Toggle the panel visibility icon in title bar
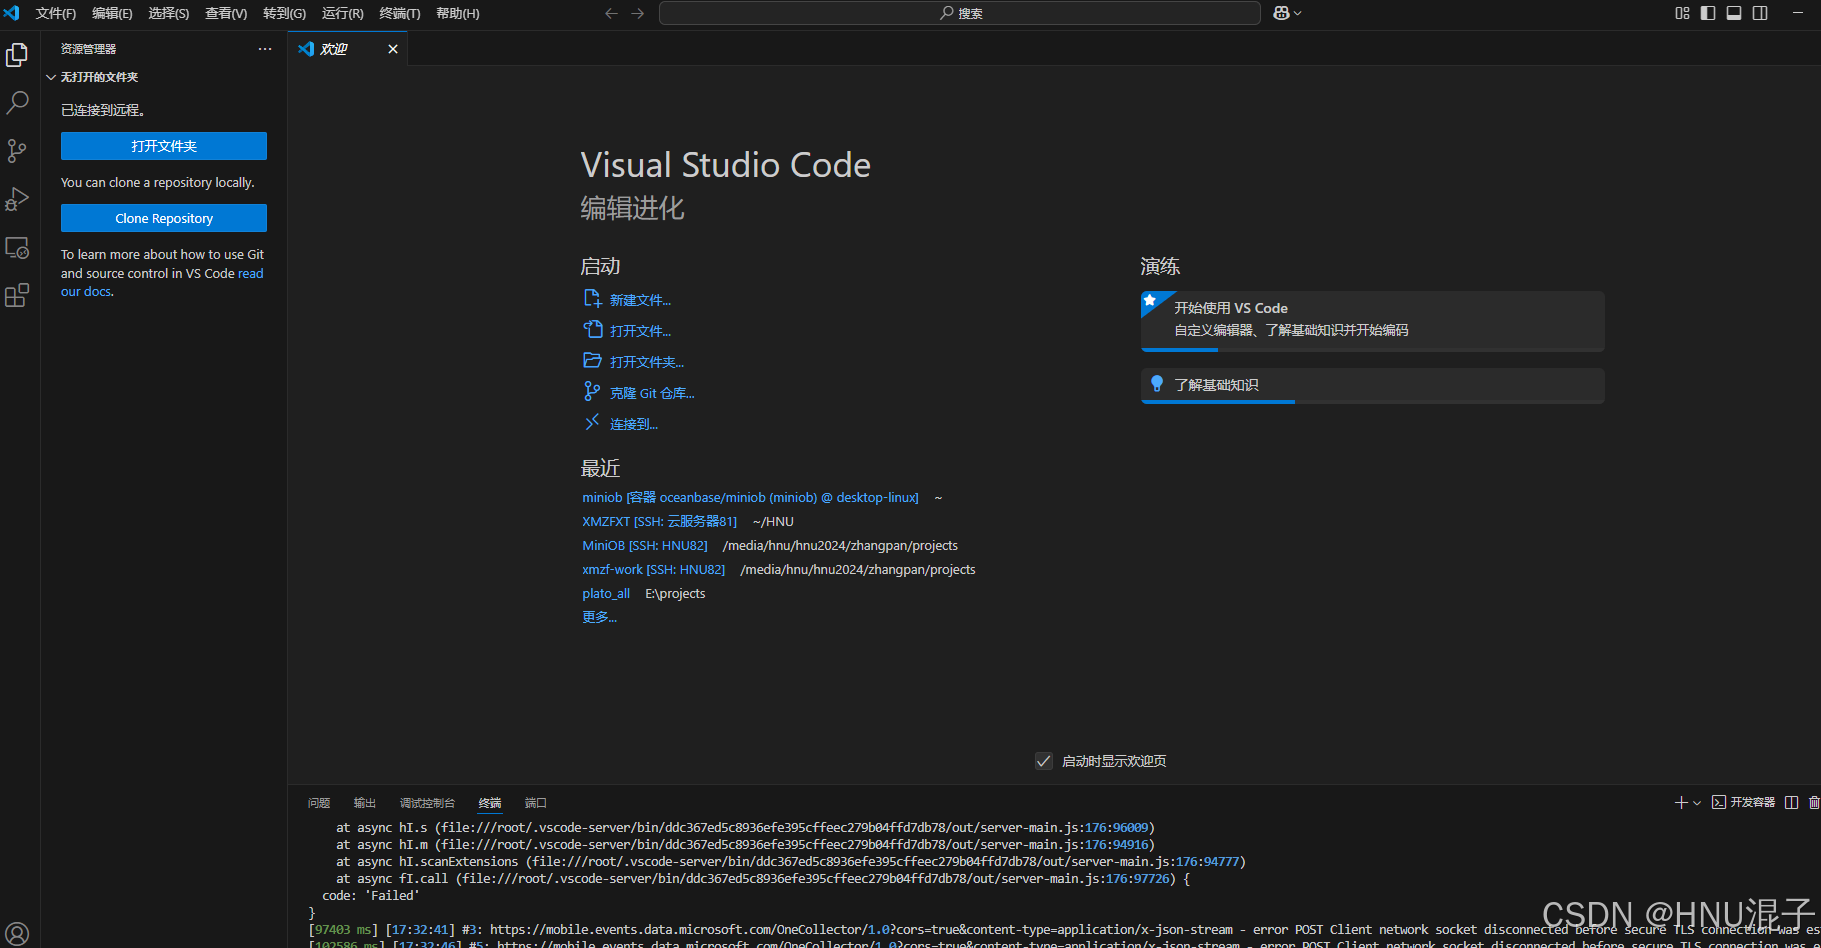 [1733, 13]
